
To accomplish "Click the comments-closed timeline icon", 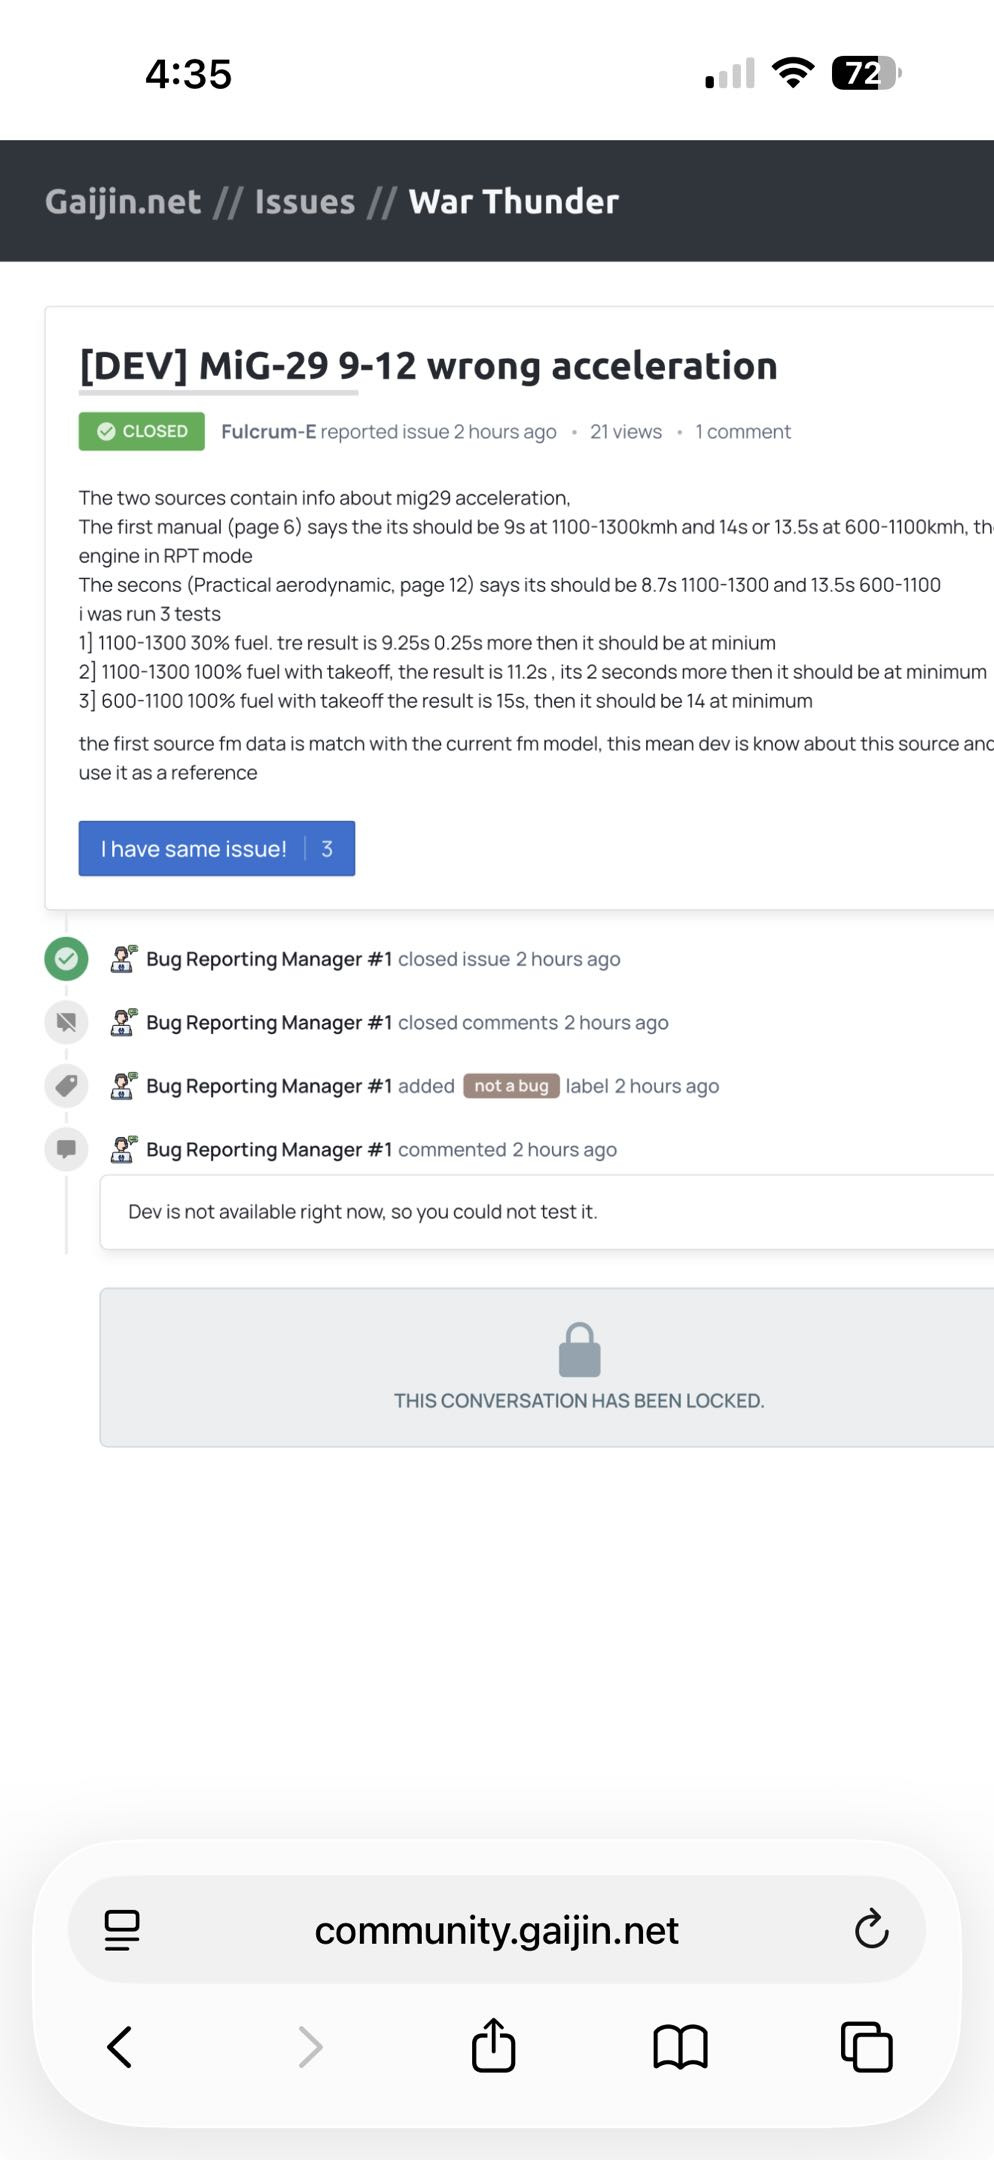I will (x=66, y=1022).
